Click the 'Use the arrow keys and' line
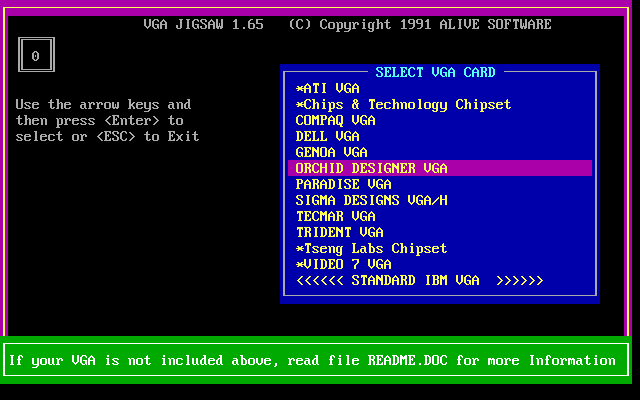 (x=103, y=104)
